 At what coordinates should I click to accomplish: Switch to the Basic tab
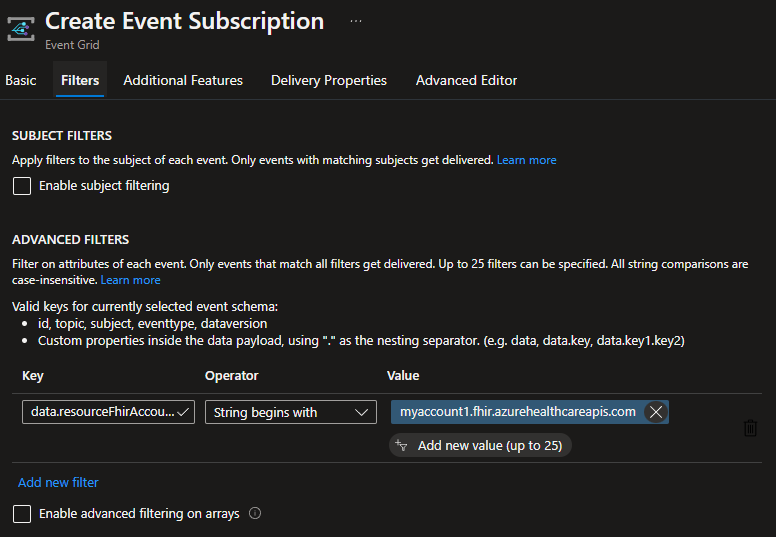(x=21, y=80)
